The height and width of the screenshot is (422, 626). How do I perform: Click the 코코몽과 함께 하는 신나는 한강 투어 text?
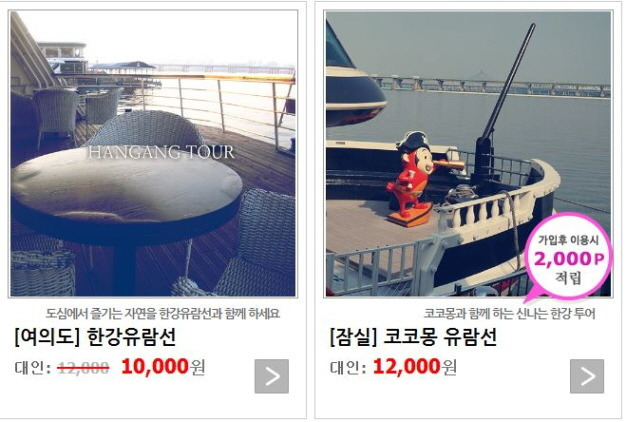(509, 313)
